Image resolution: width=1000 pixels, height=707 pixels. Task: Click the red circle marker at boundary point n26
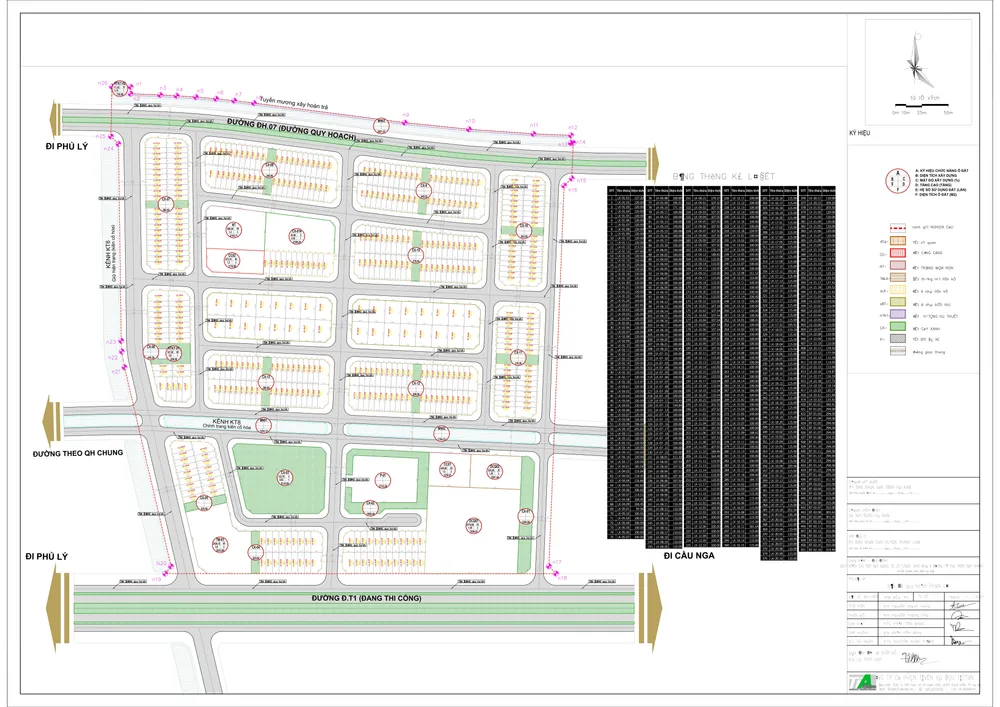pos(119,89)
